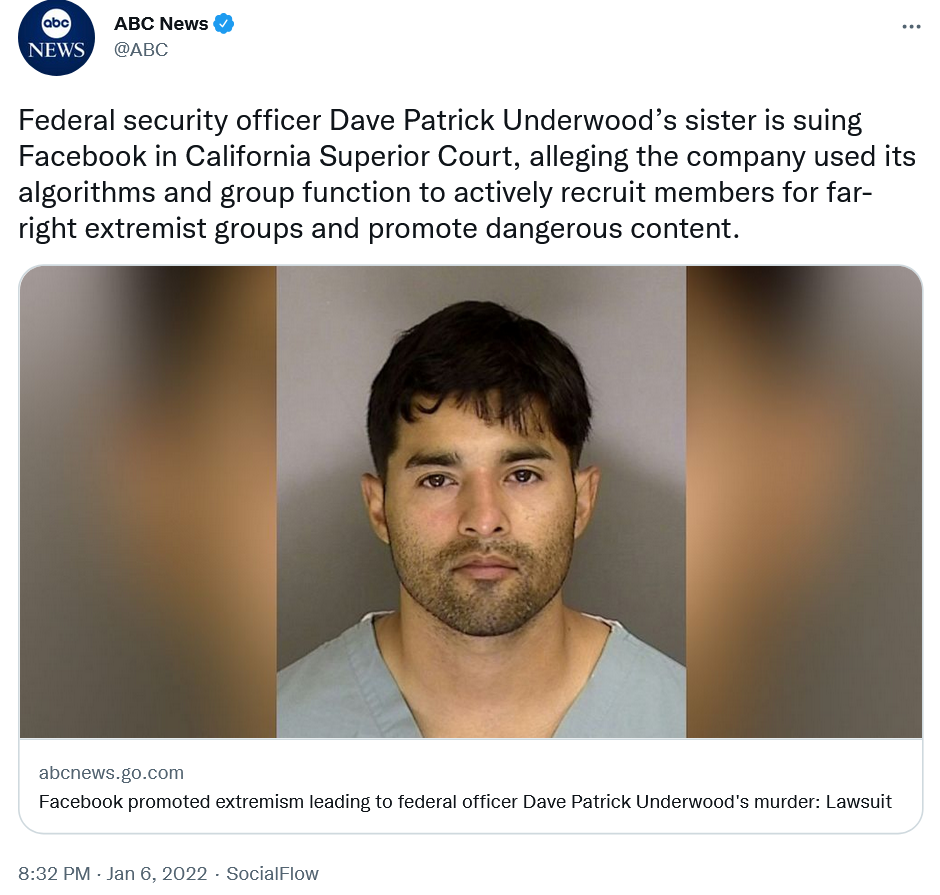
Task: Click the tweet line starting with 'algorithms and group function'
Action: pyautogui.click(x=445, y=193)
